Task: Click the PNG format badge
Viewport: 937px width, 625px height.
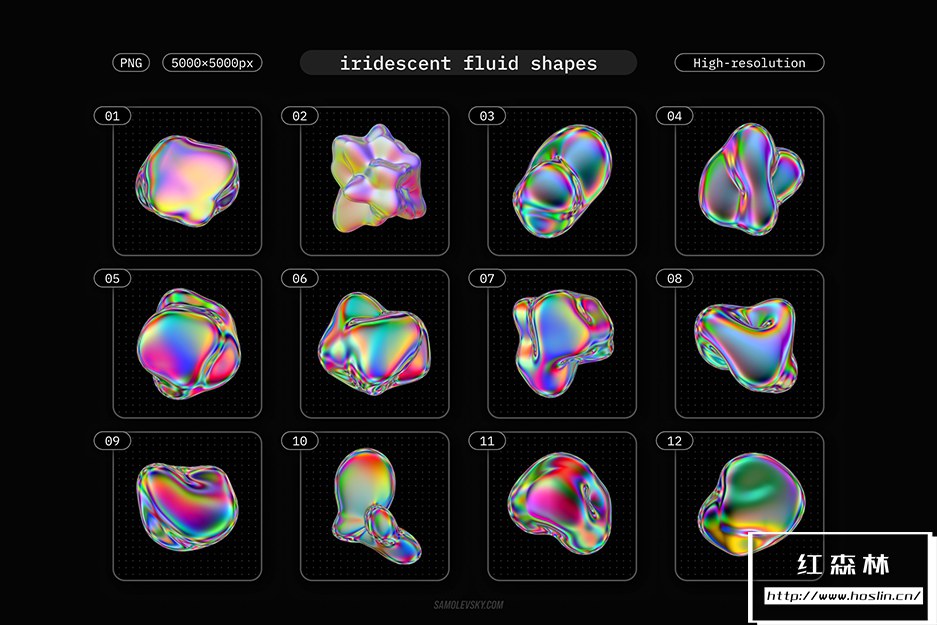Action: coord(131,63)
